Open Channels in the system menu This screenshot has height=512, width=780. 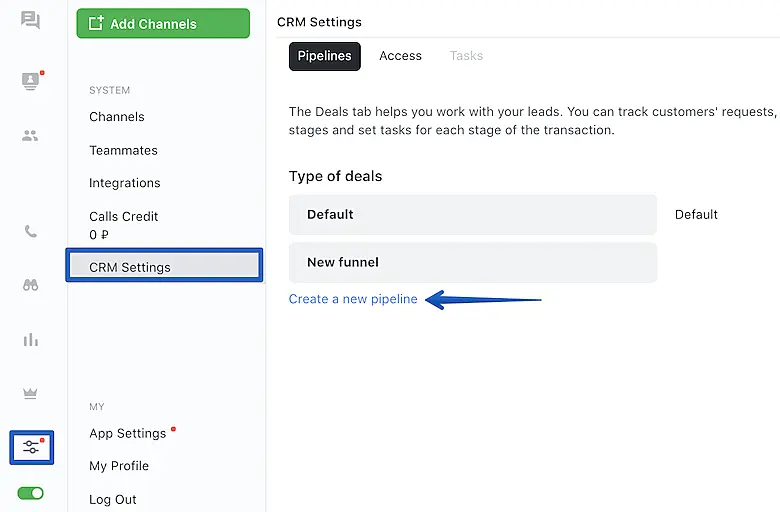click(x=117, y=117)
